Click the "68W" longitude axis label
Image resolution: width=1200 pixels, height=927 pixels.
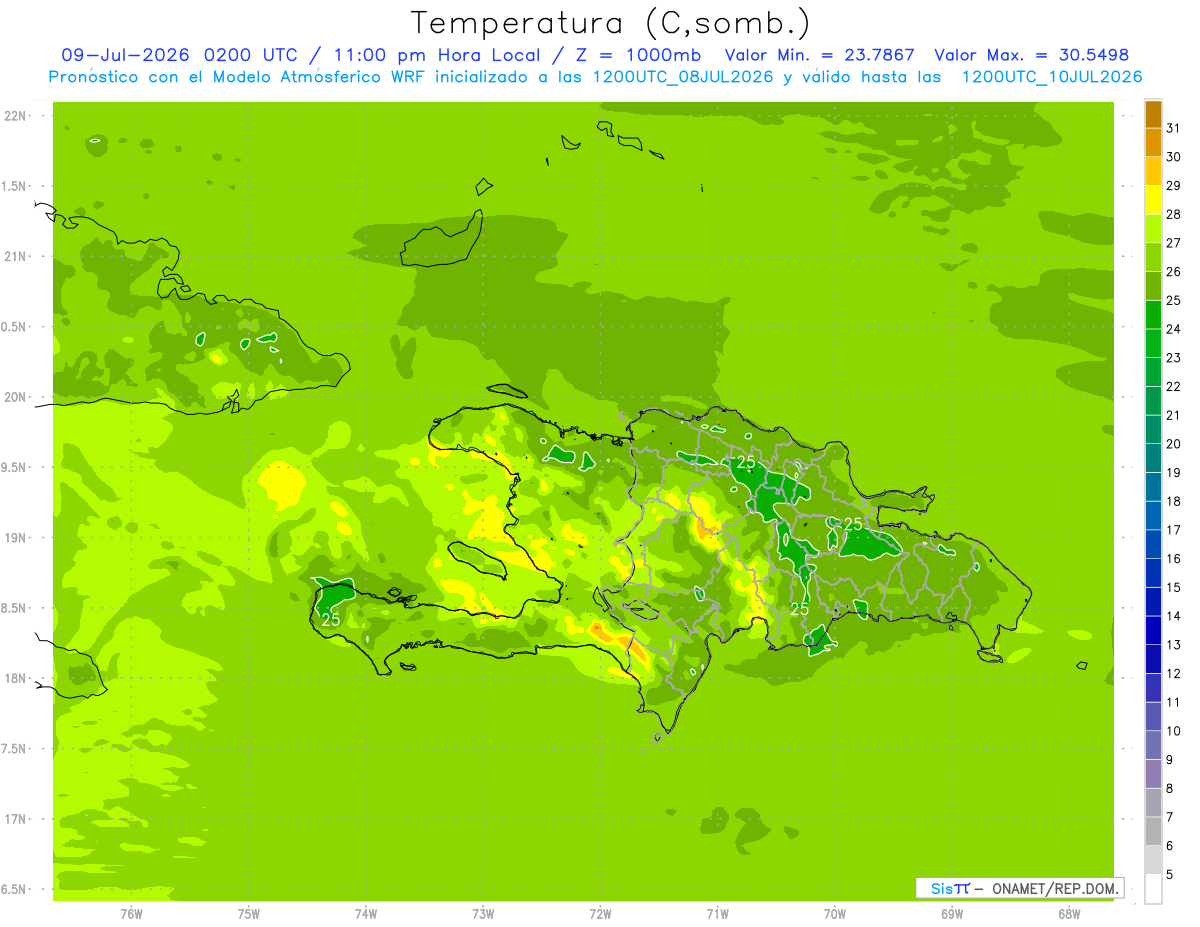click(1069, 914)
